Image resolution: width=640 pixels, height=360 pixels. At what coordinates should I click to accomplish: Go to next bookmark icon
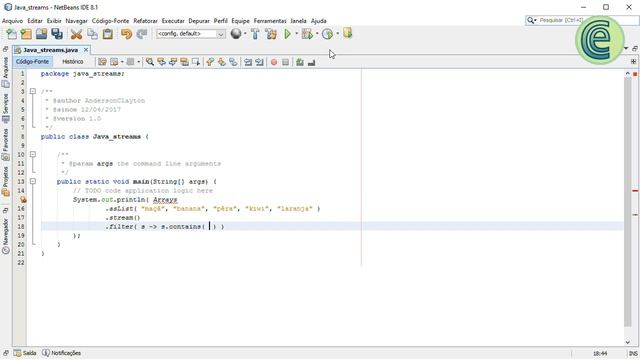pos(221,62)
